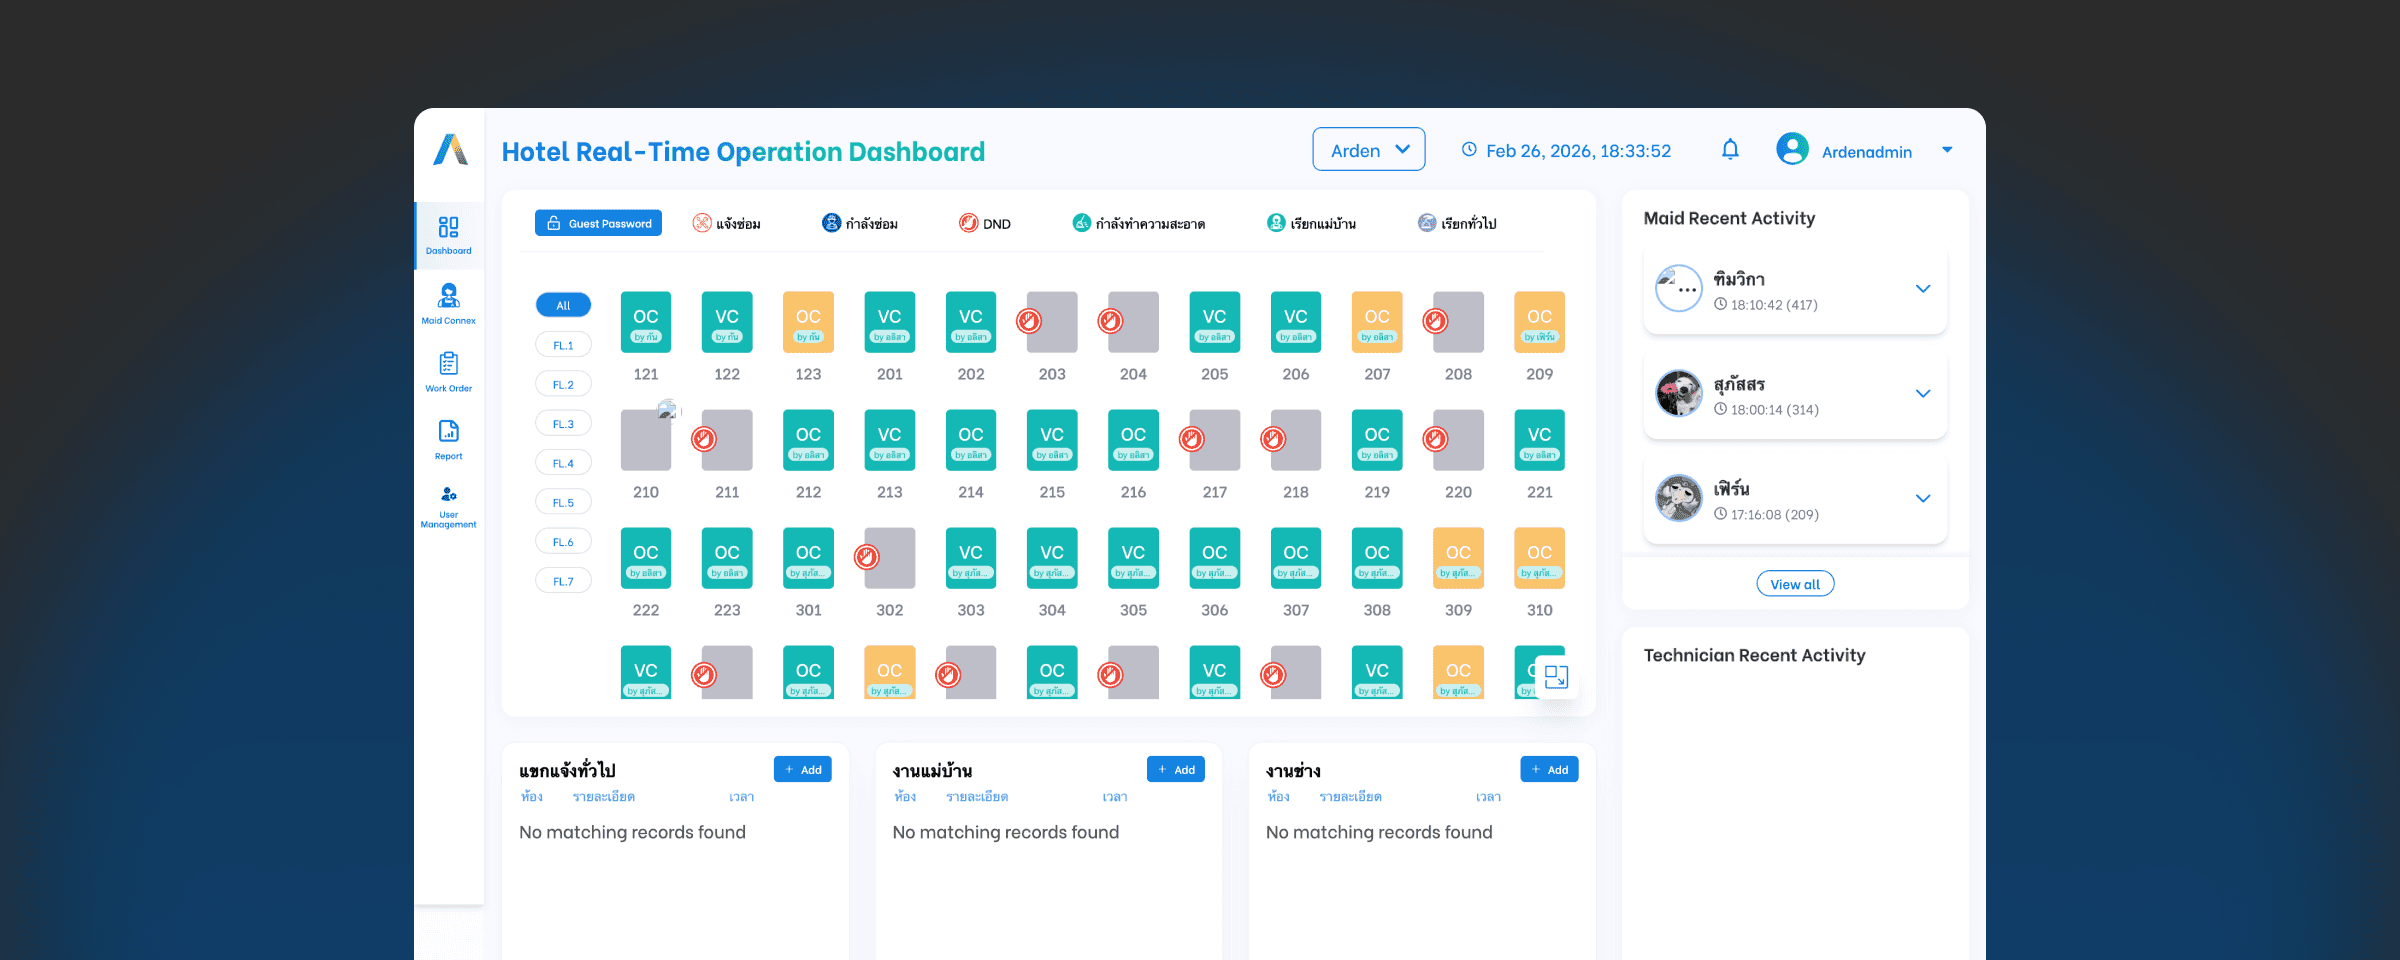The height and width of the screenshot is (960, 2400).
Task: Click the expand-grid icon on the room panel
Action: pyautogui.click(x=1556, y=677)
